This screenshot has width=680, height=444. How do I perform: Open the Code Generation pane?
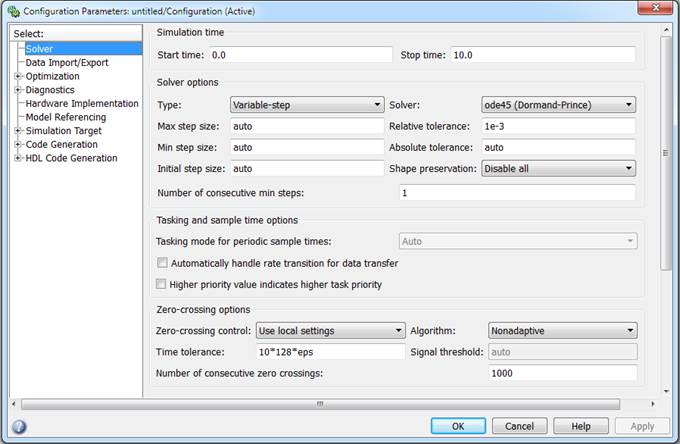click(x=62, y=144)
